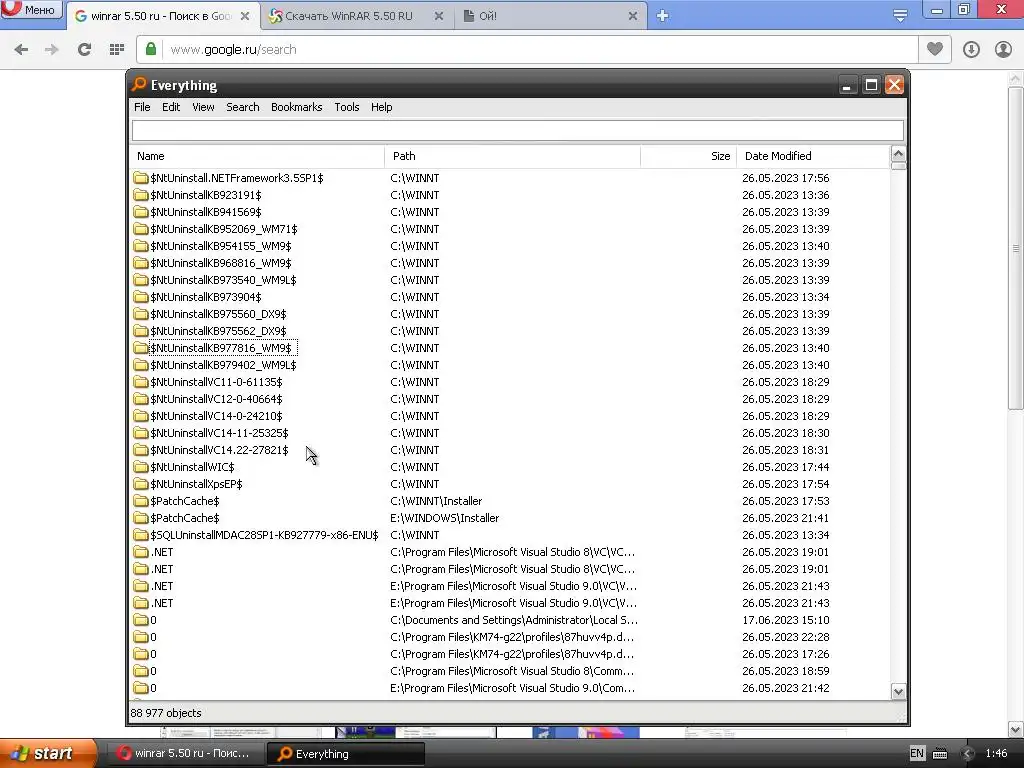Select $NtUninstallVC14-0-24210$ entry
Viewport: 1024px width, 768px height.
pyautogui.click(x=216, y=416)
